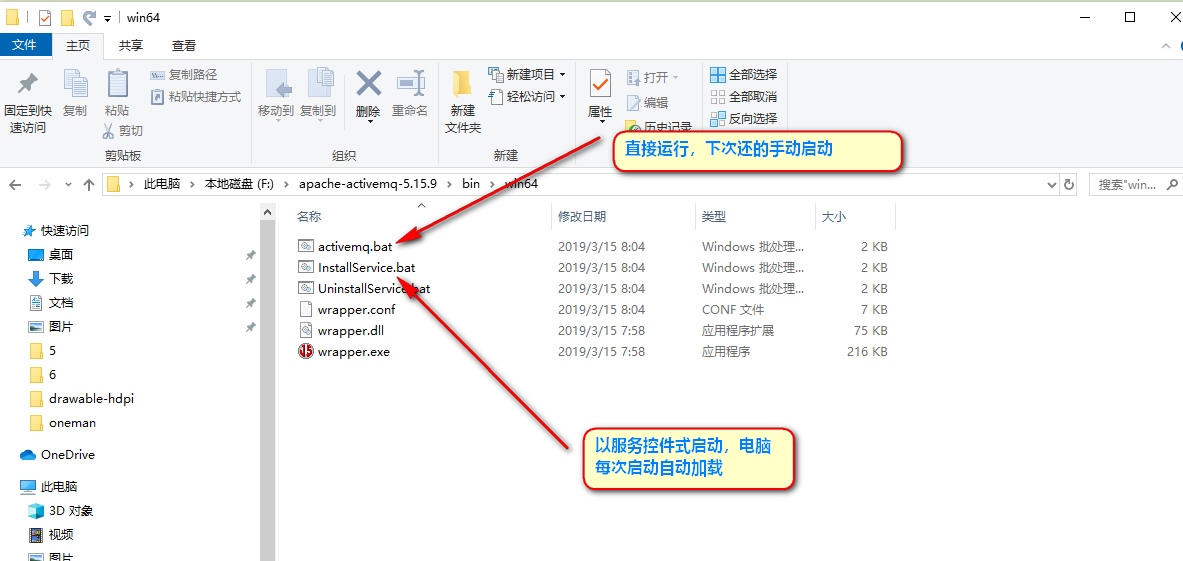Click the Paste ribbon icon
The width and height of the screenshot is (1183, 561).
pyautogui.click(x=118, y=83)
